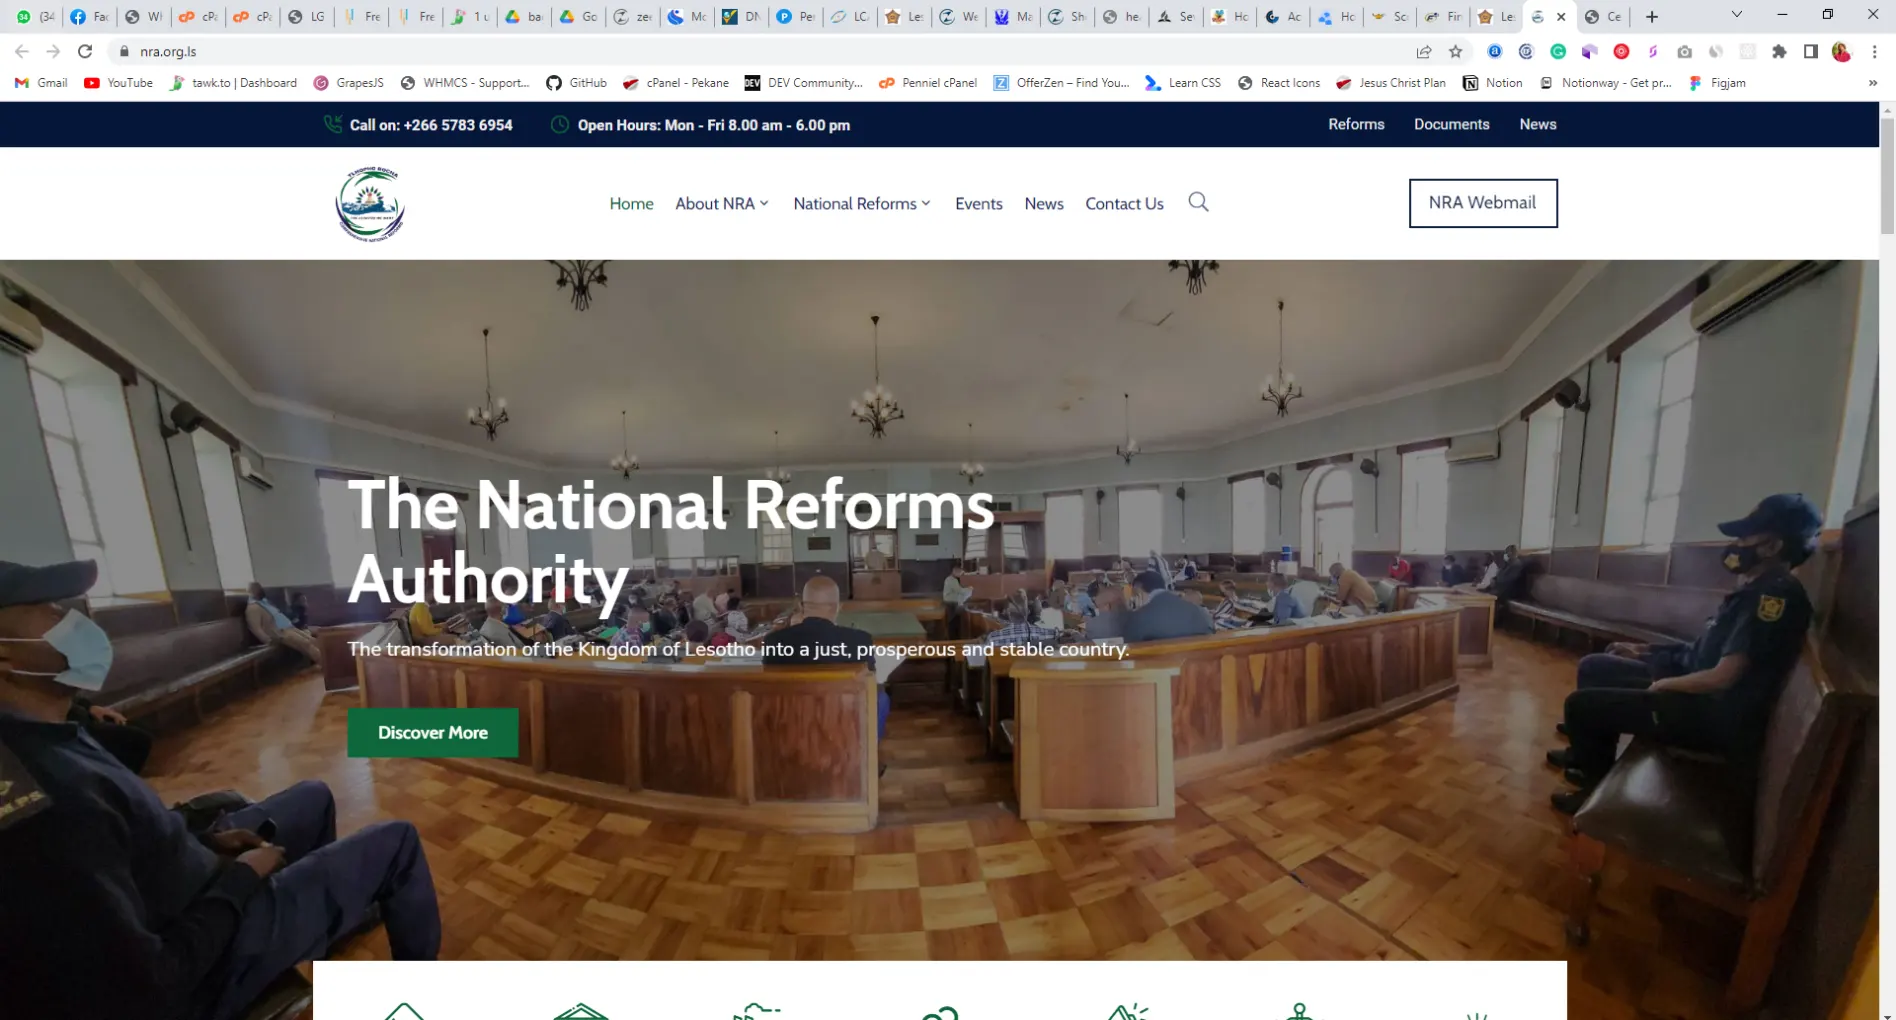Click the Documents link in top bar
This screenshot has height=1020, width=1896.
tap(1451, 125)
